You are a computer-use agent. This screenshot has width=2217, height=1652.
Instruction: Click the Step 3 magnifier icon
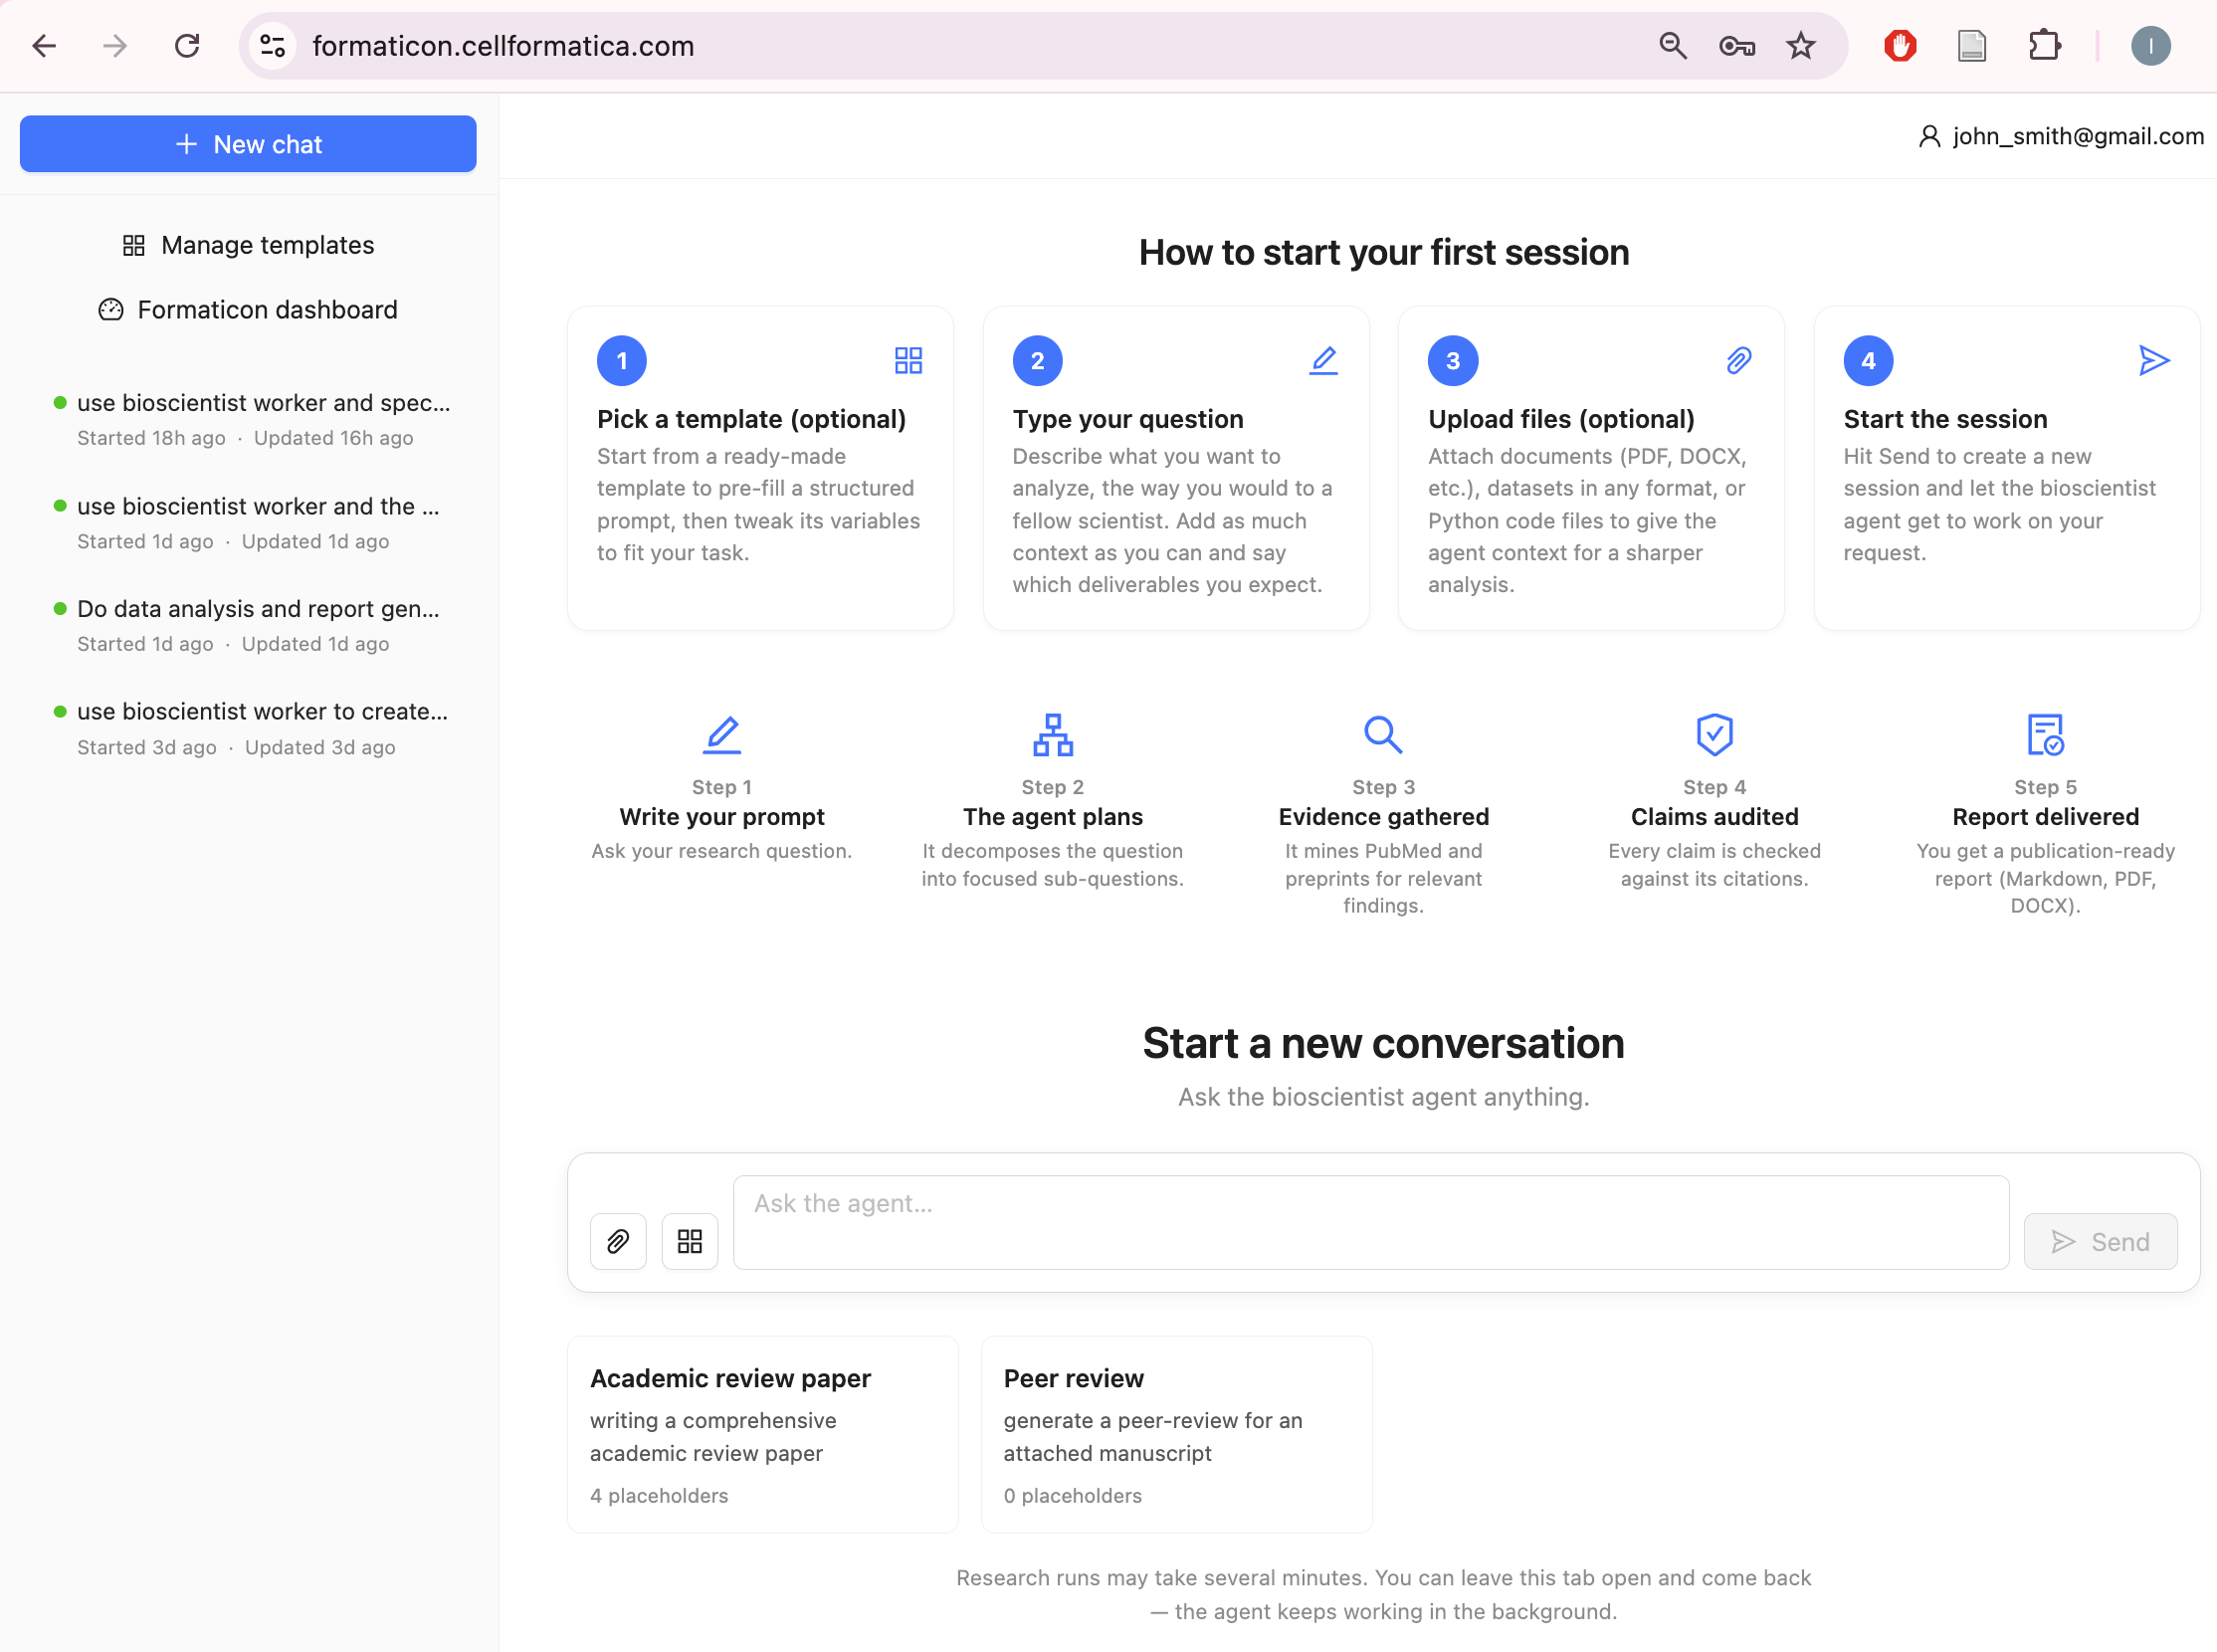(x=1384, y=735)
